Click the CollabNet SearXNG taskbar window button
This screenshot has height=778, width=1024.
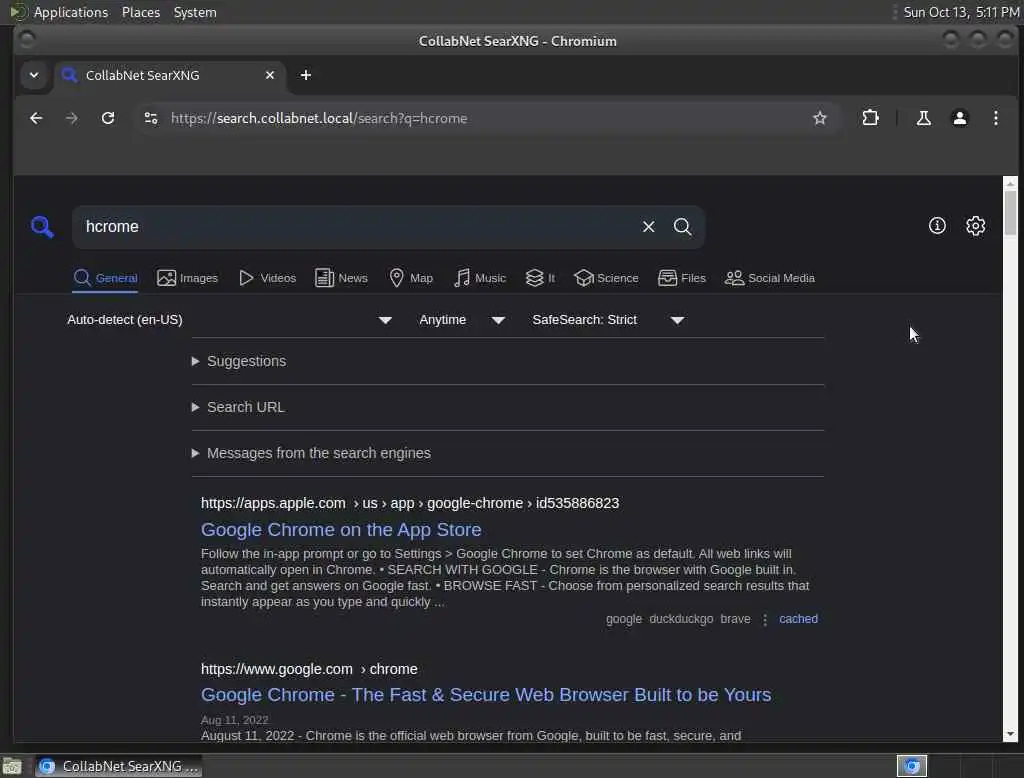pos(119,766)
